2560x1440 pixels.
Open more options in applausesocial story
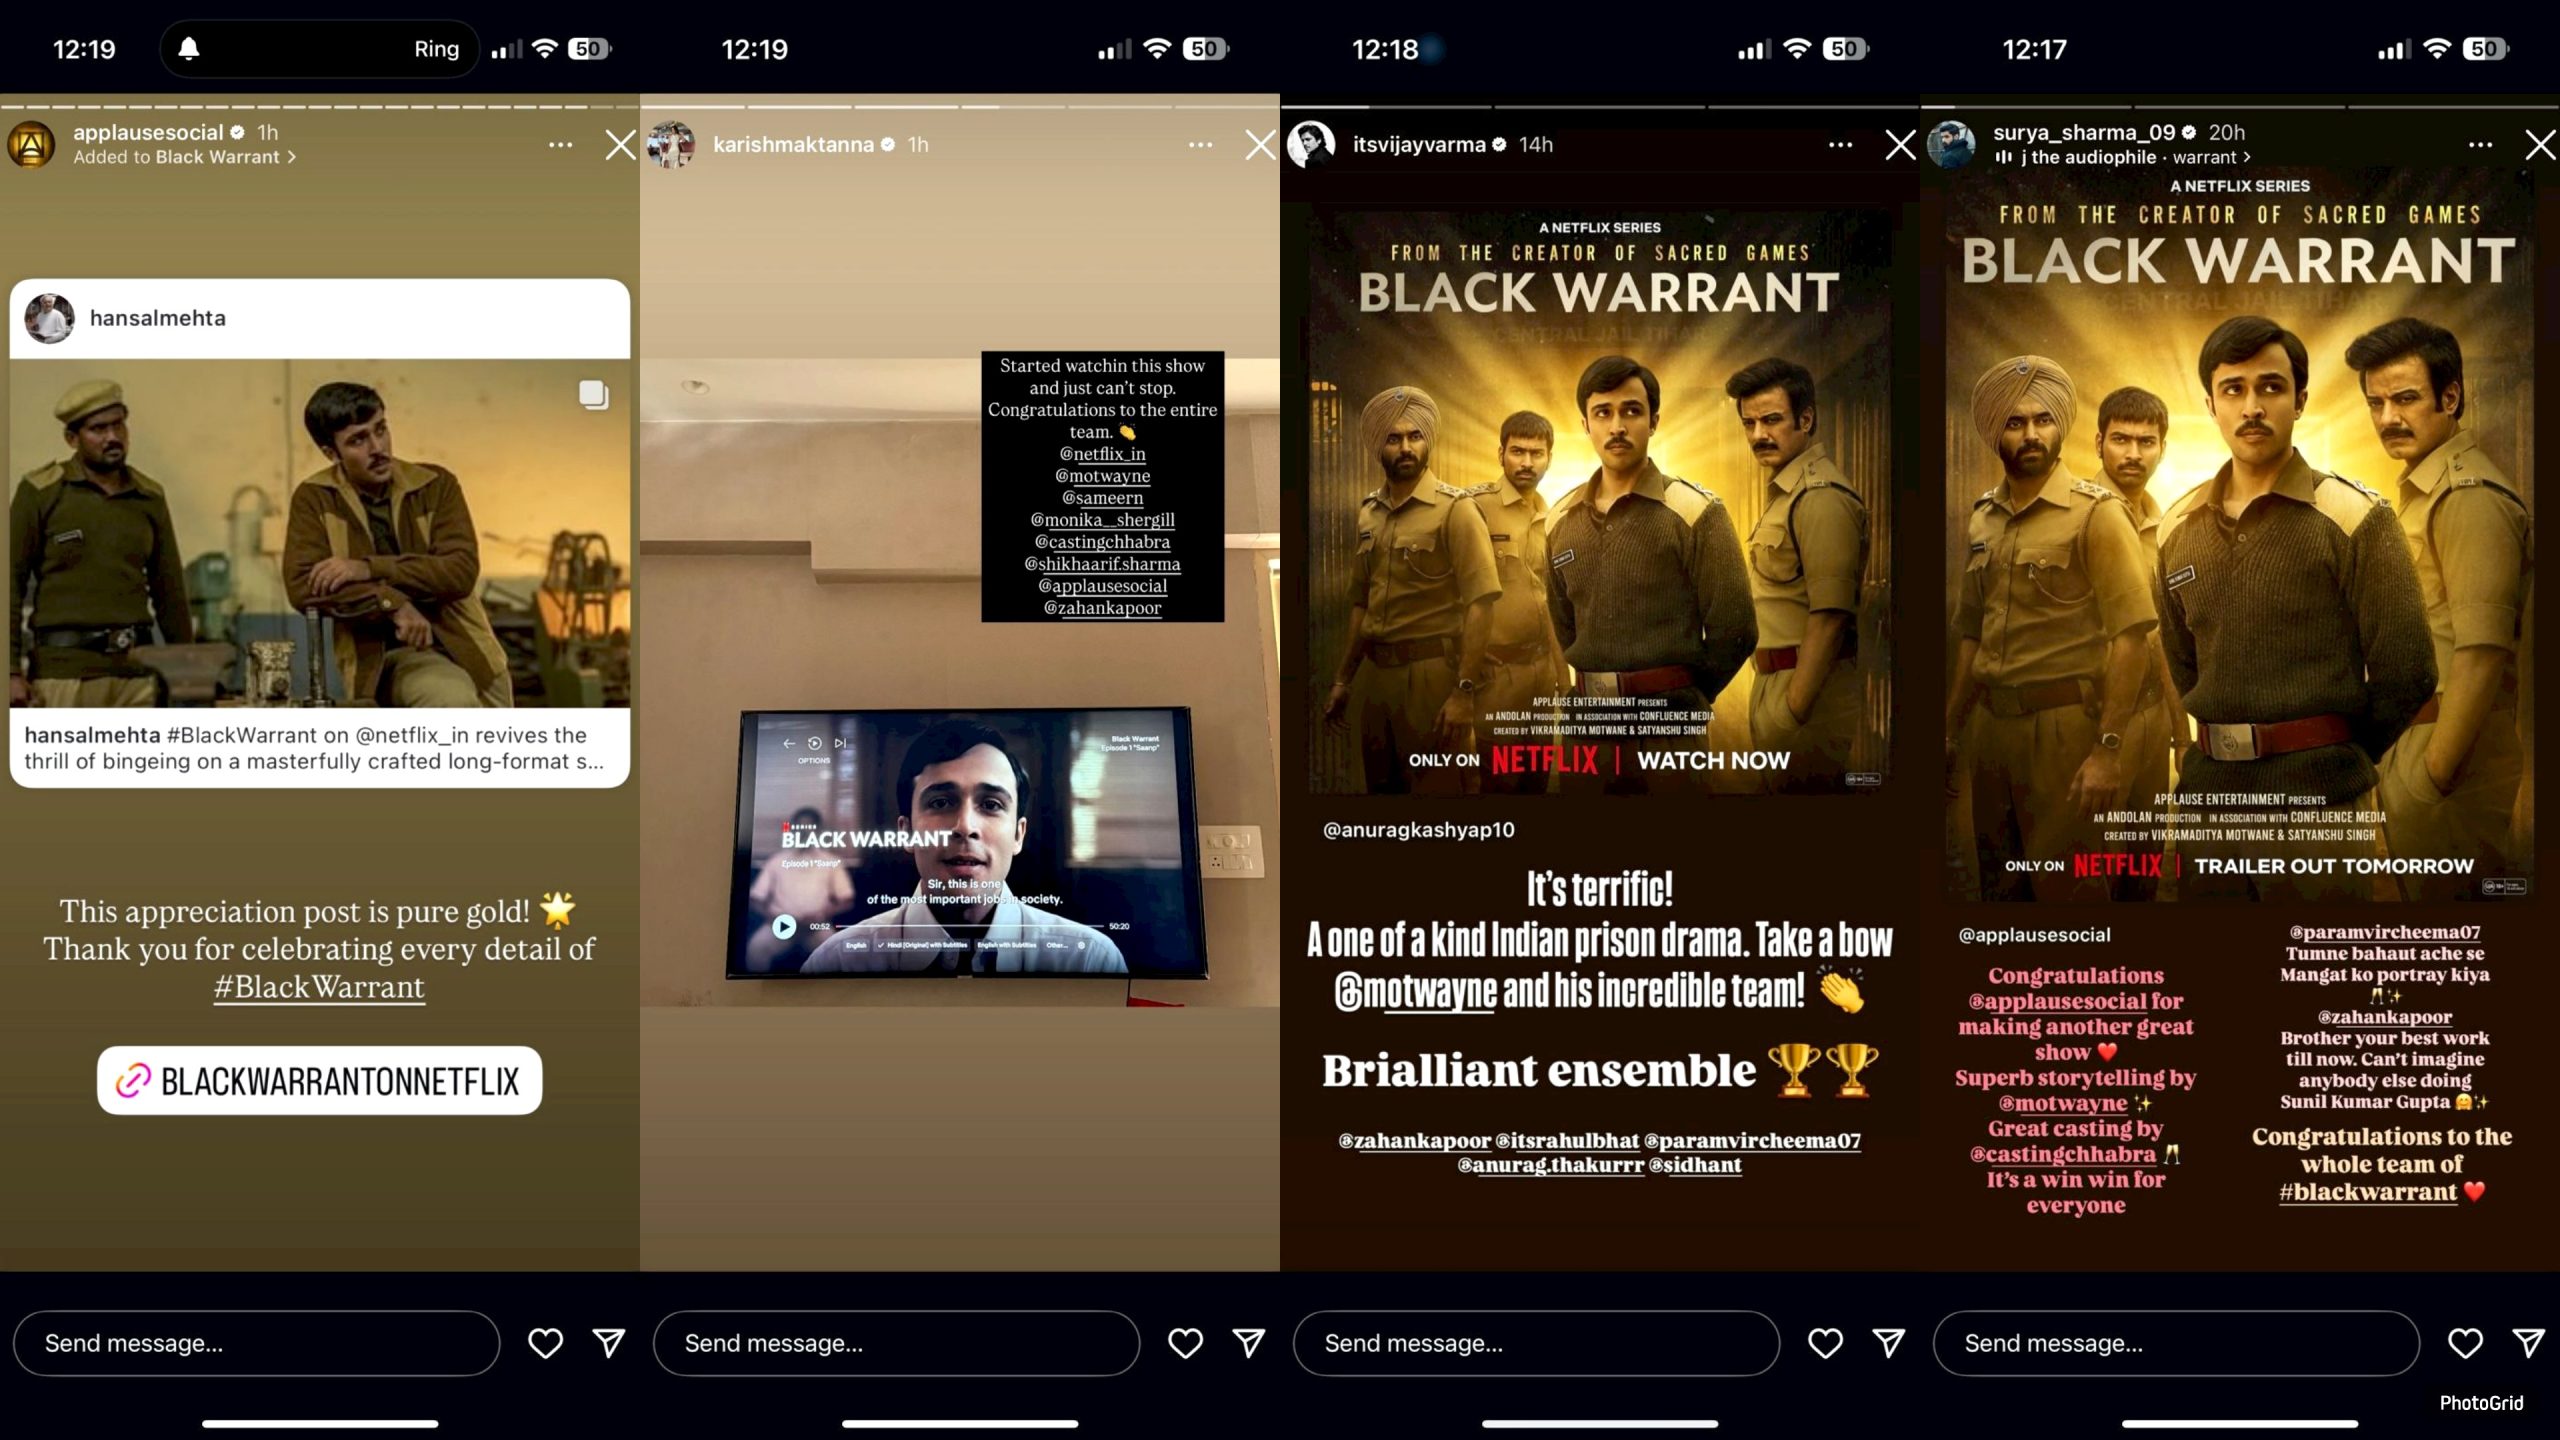(560, 145)
